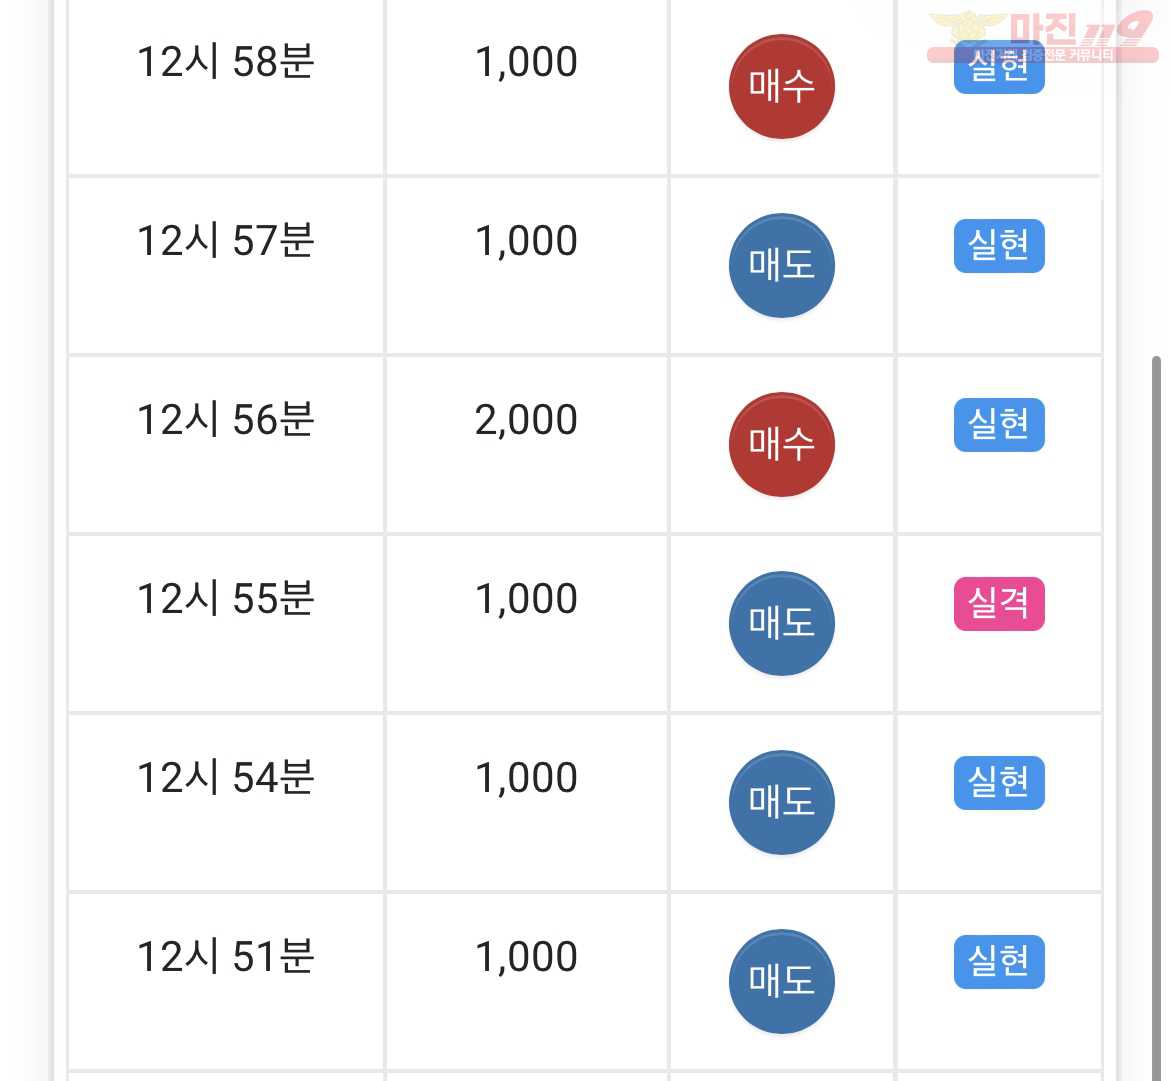Click the 12시 55분 time cell
The height and width of the screenshot is (1081, 1170).
click(x=225, y=624)
